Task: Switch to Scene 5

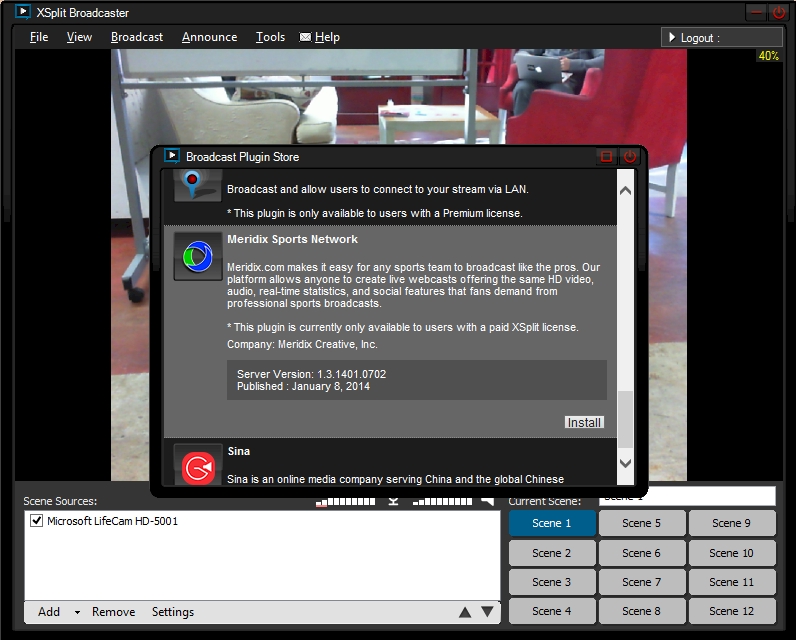Action: tap(641, 523)
